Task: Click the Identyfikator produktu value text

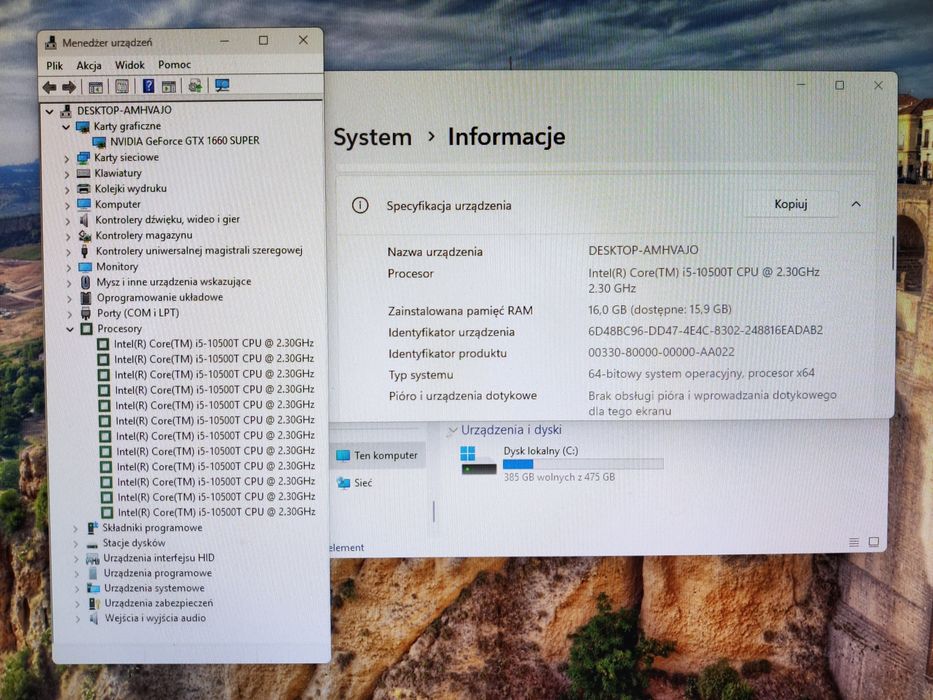Action: tap(661, 352)
